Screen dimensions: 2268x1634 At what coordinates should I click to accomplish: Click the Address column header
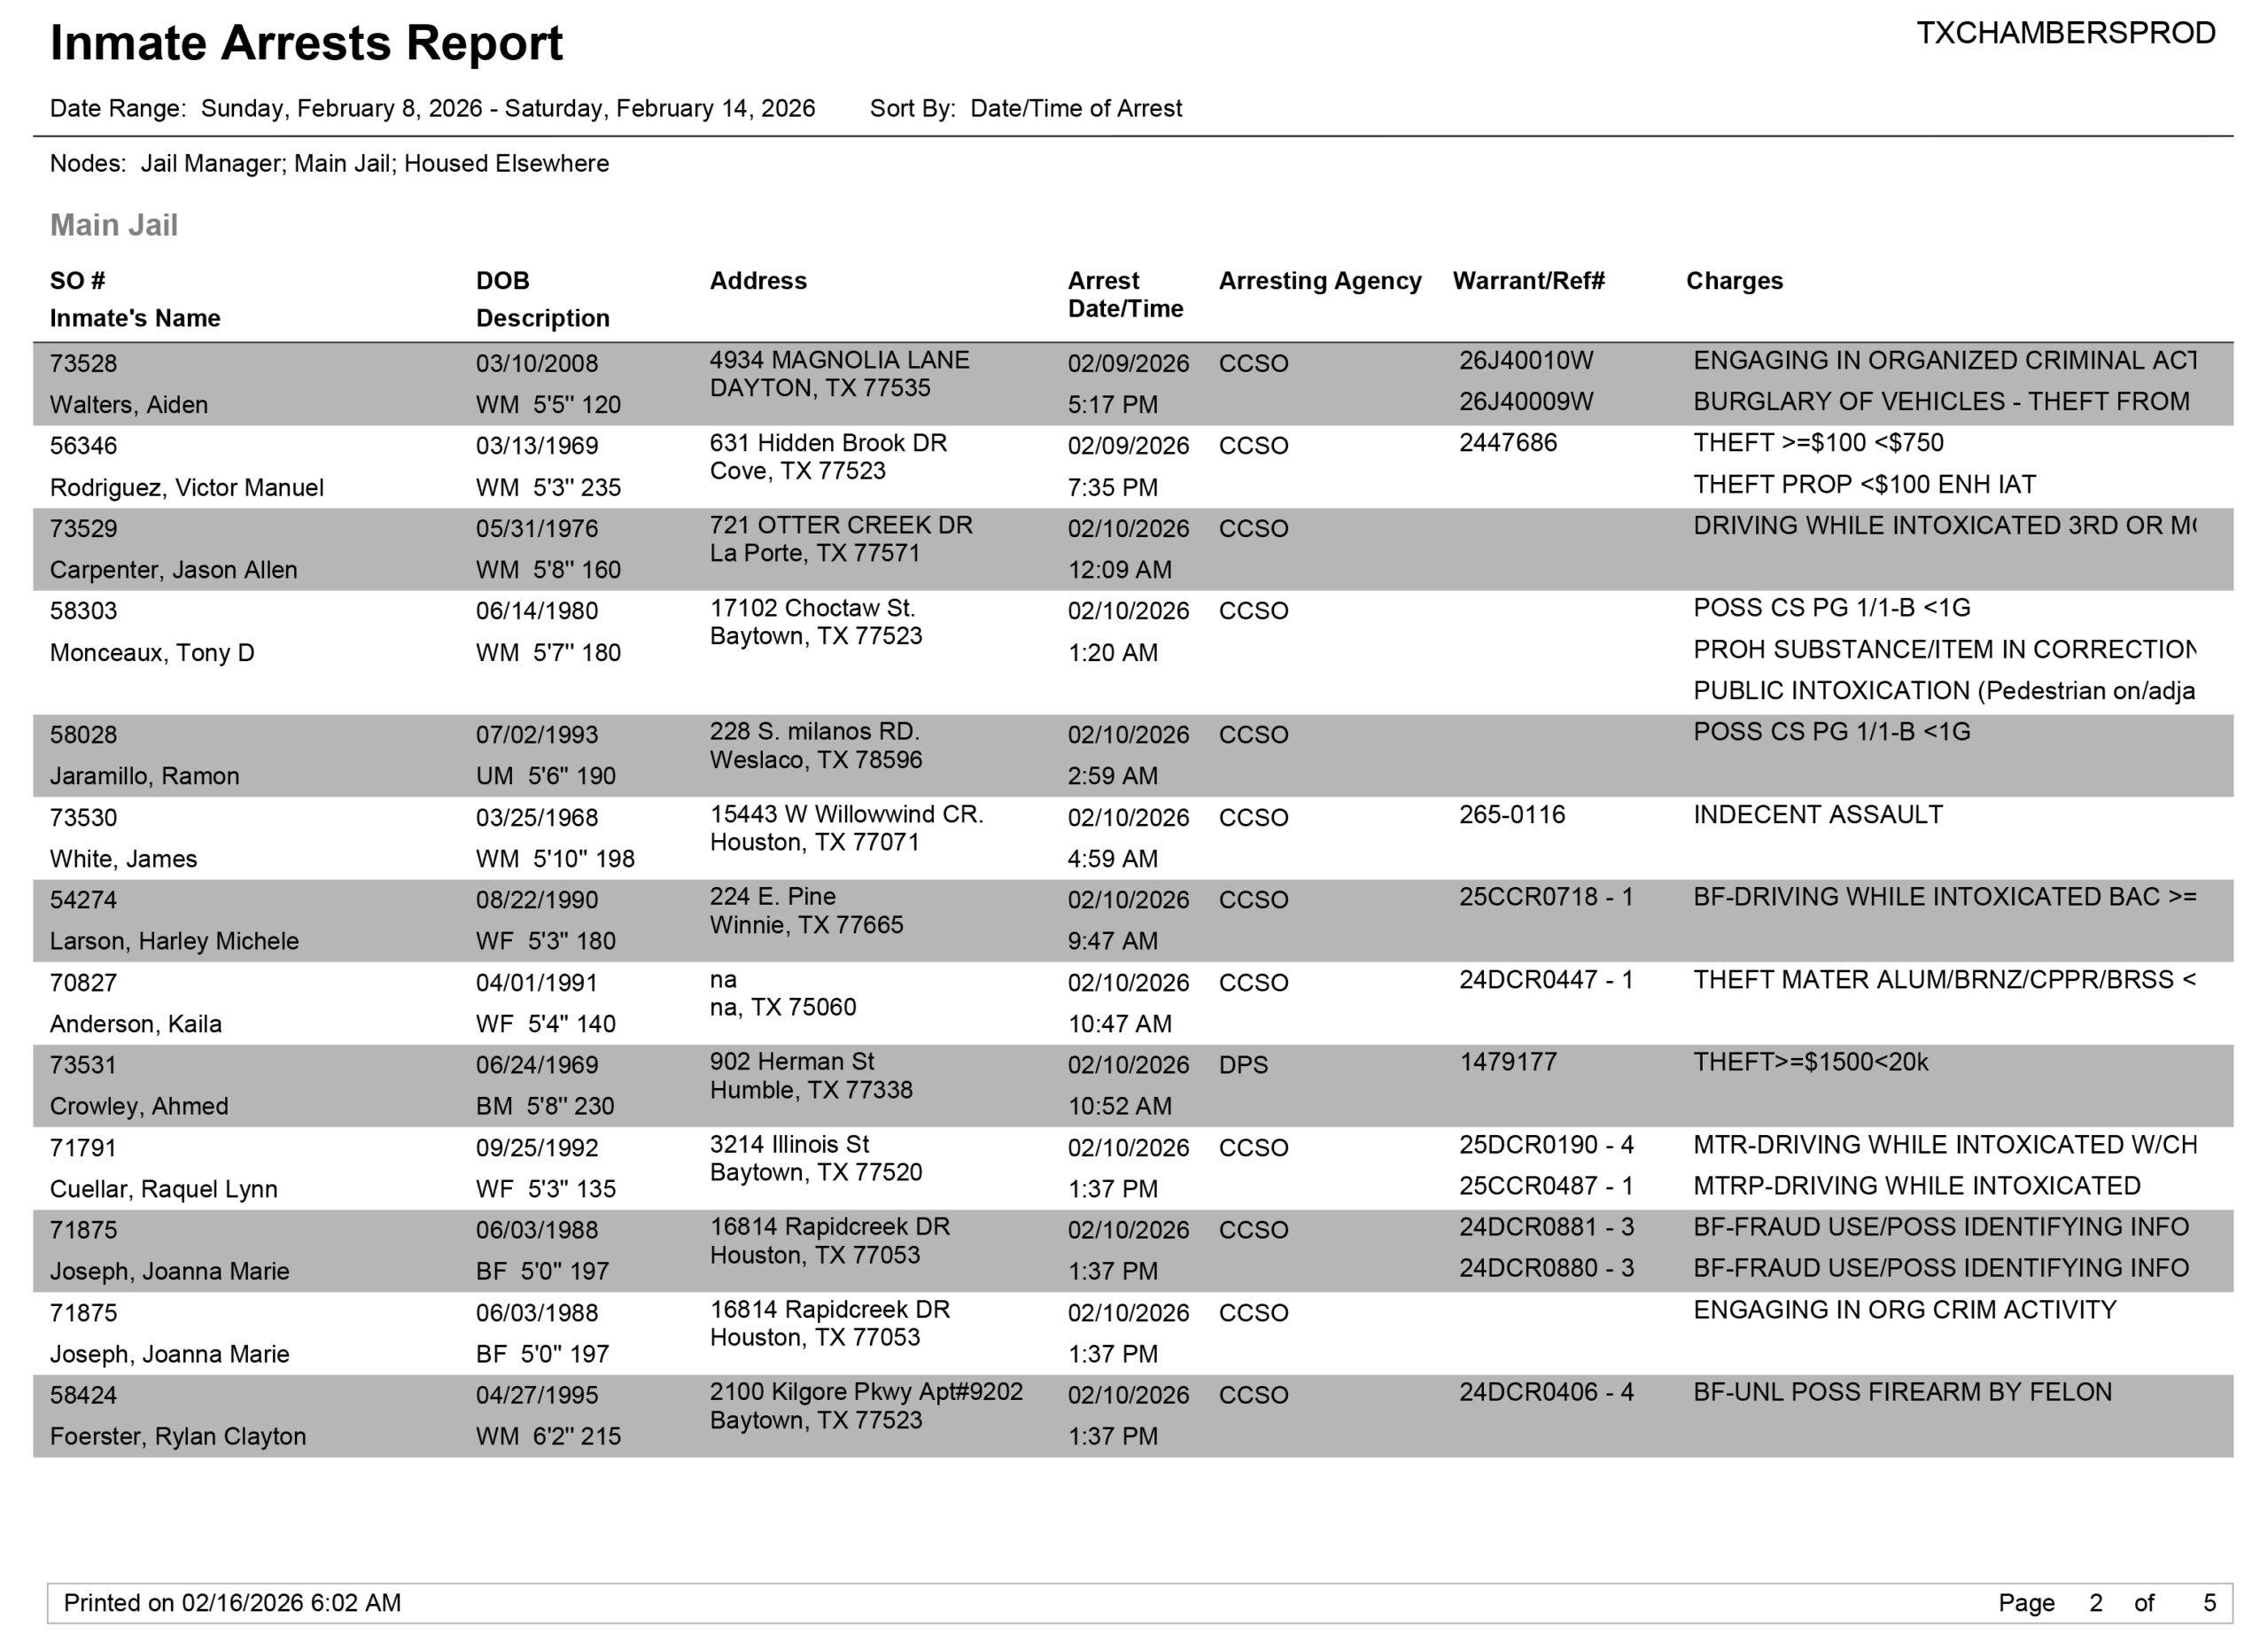pyautogui.click(x=757, y=281)
